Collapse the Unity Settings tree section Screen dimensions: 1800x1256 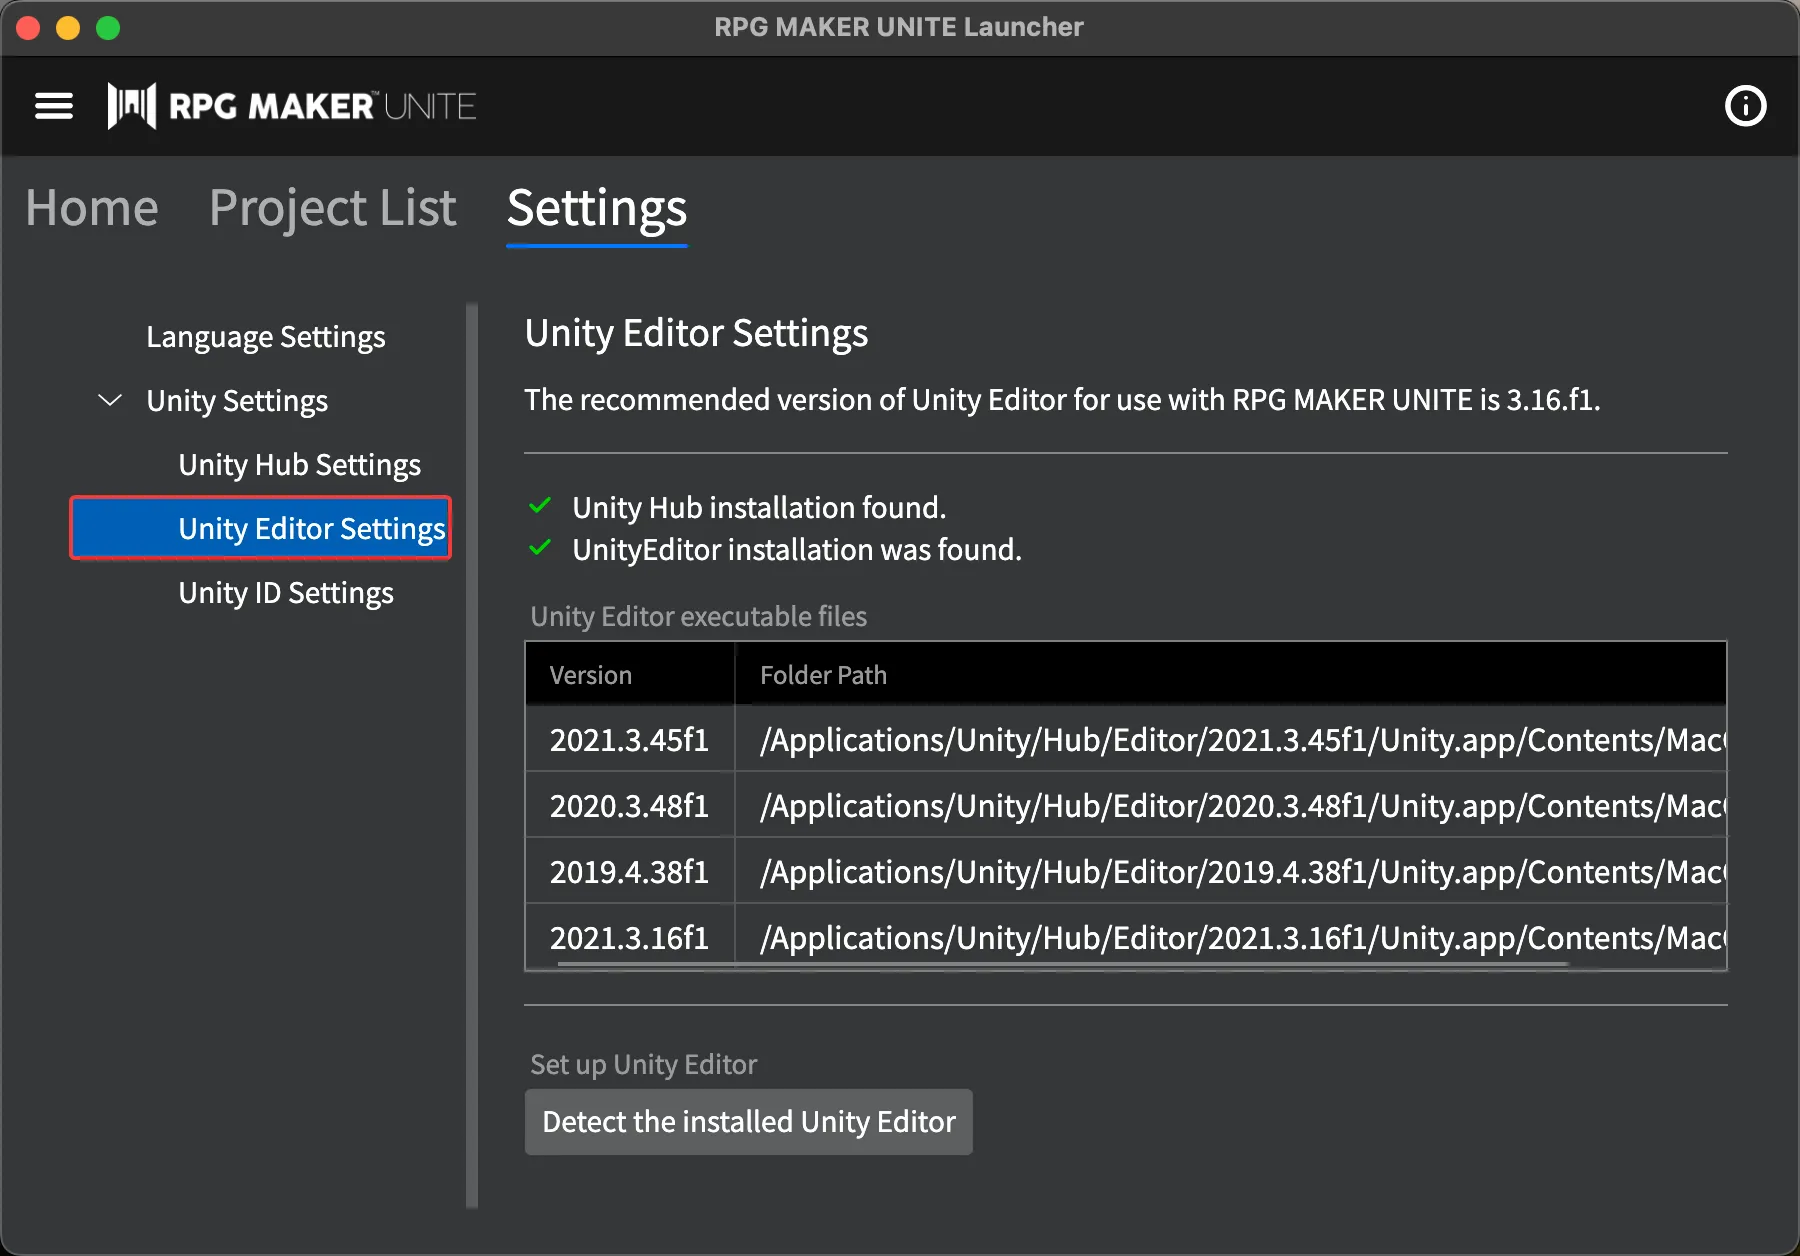click(x=110, y=401)
